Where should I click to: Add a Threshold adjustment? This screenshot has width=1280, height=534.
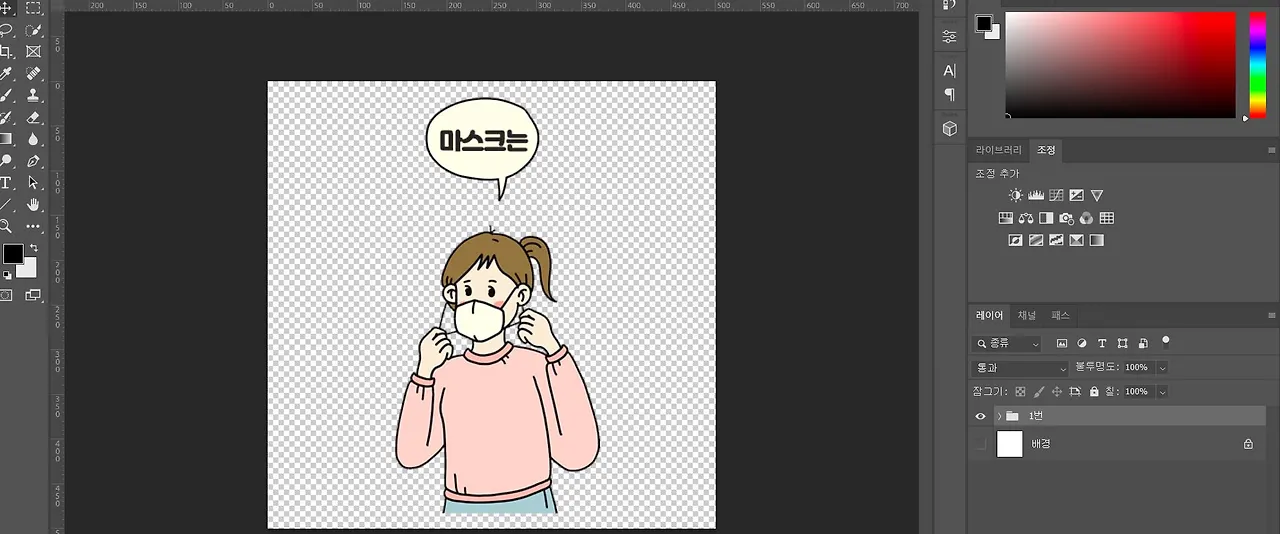pyautogui.click(x=1056, y=241)
